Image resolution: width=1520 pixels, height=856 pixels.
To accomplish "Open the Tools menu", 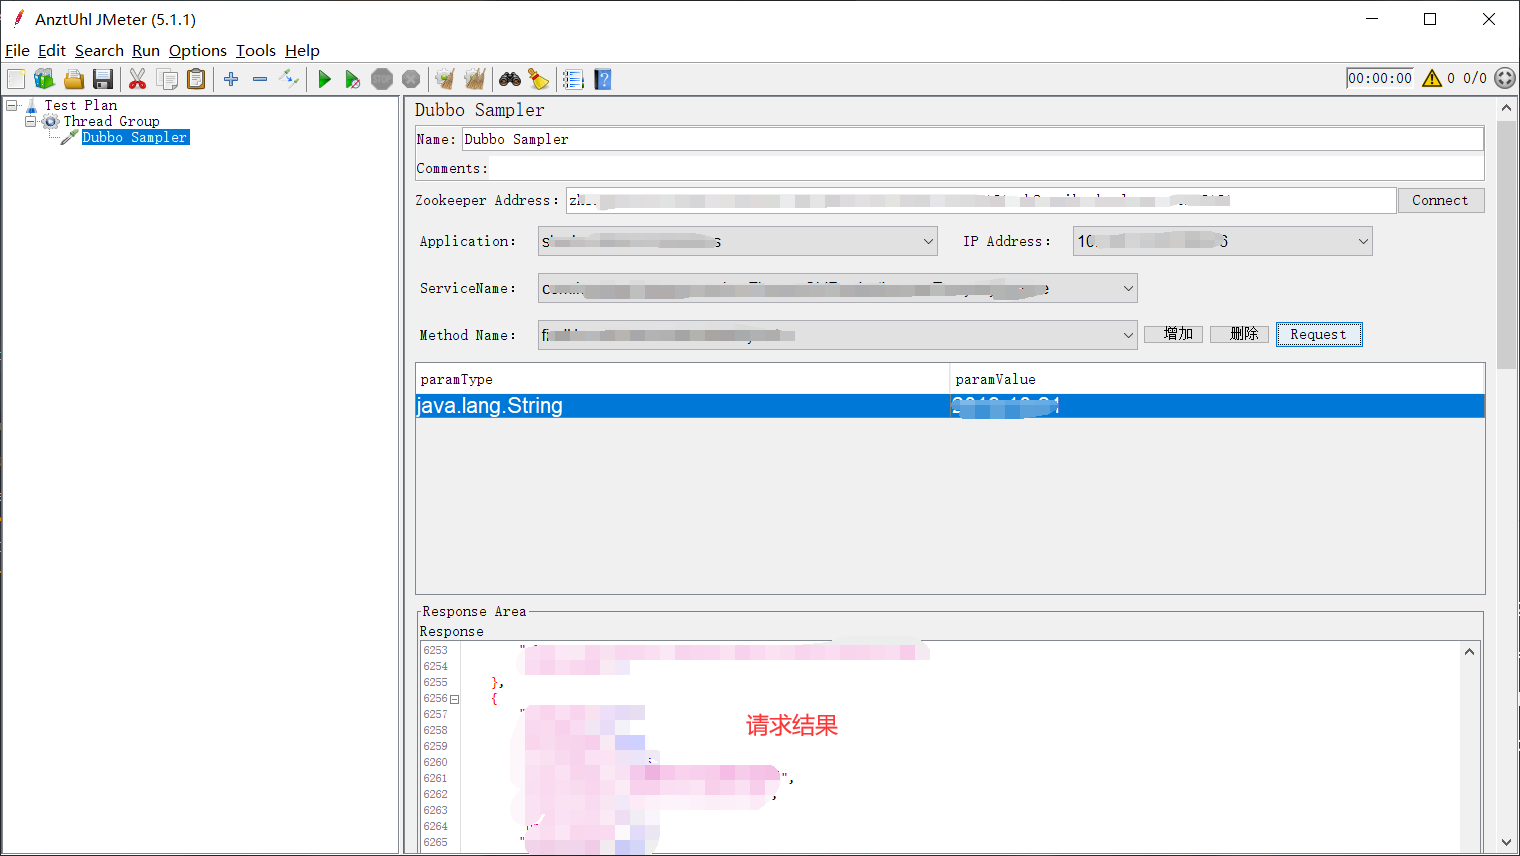I will click(x=256, y=51).
